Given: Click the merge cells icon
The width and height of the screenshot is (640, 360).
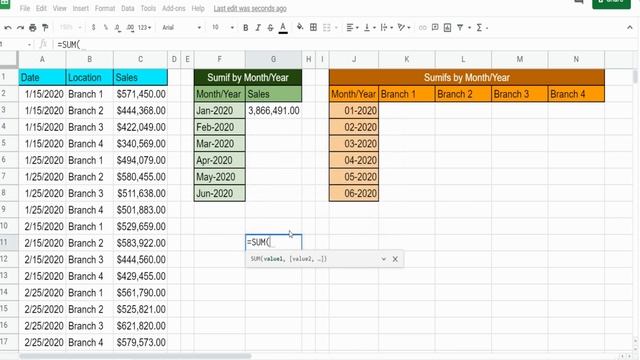Looking at the screenshot, I should click(x=327, y=27).
